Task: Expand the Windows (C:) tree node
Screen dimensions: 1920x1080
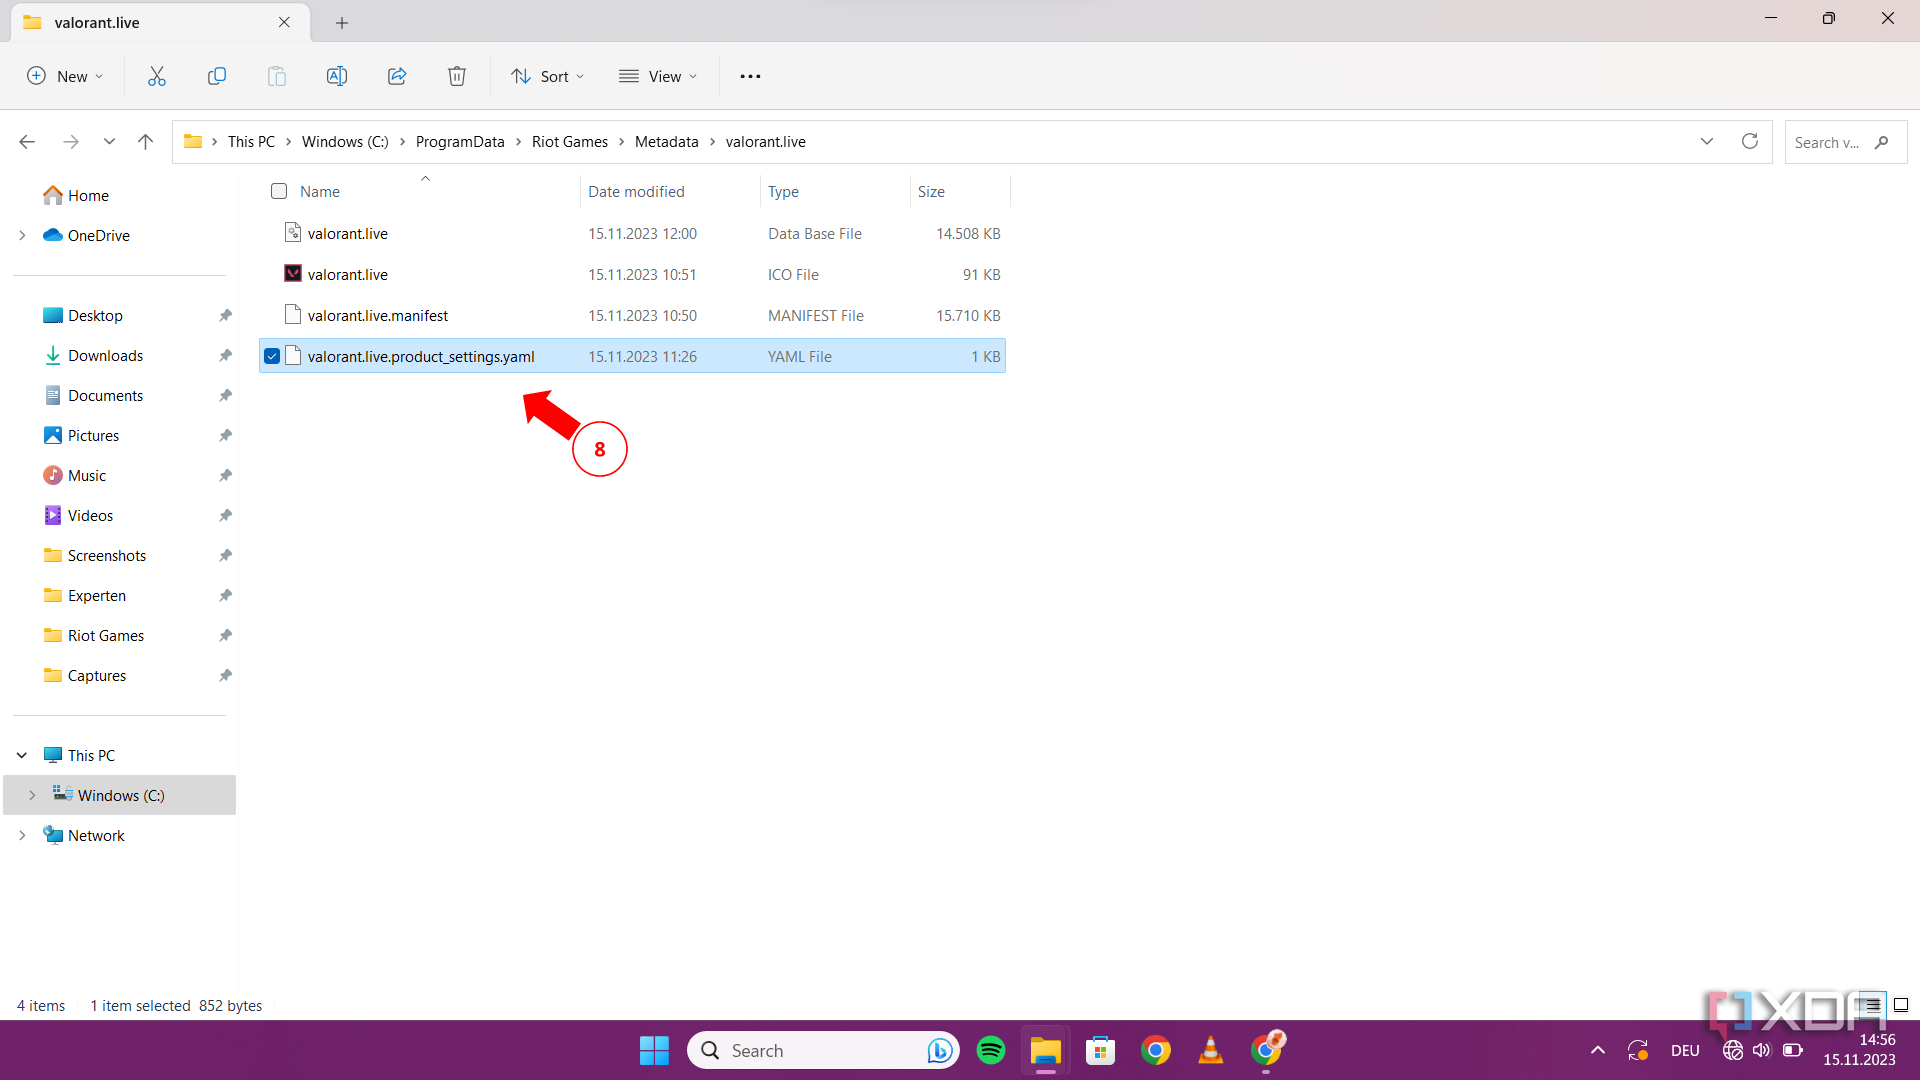Action: point(32,796)
